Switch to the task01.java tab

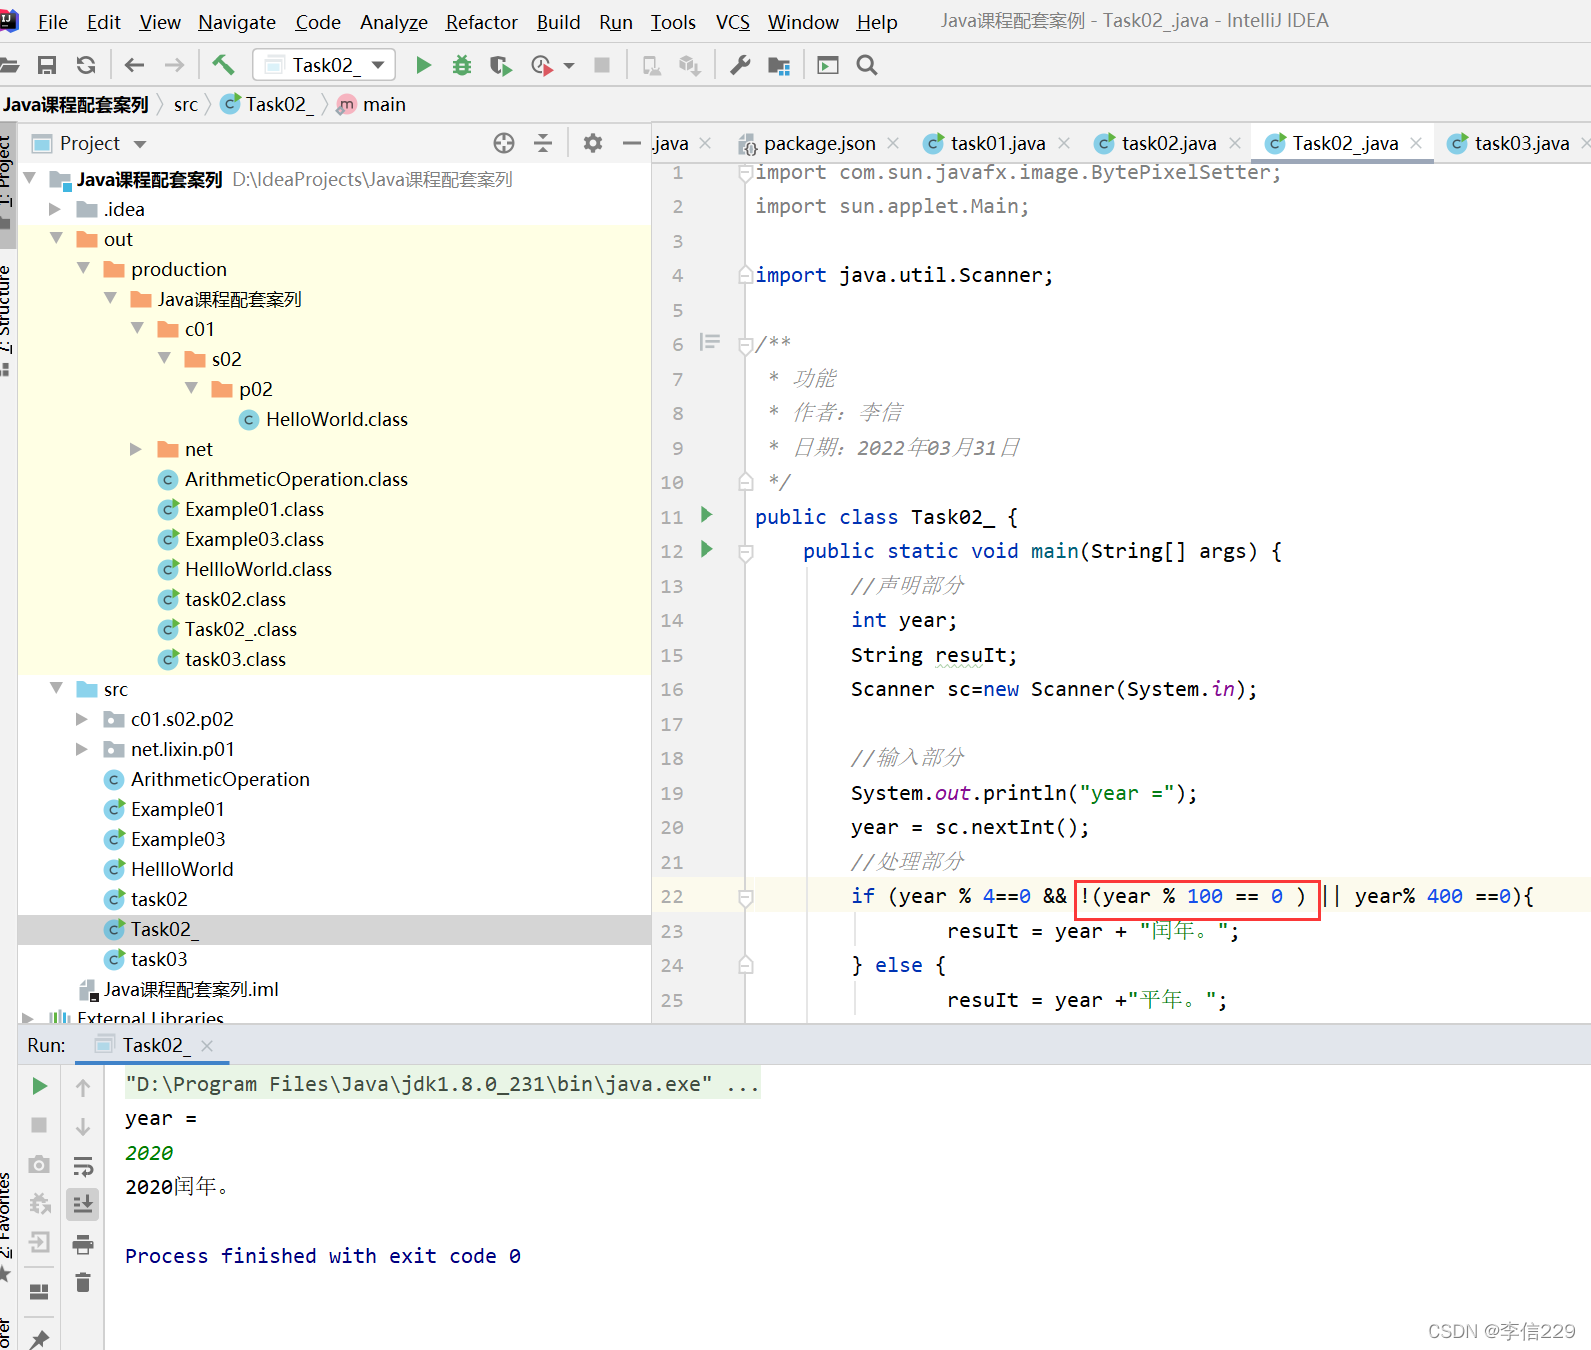click(997, 143)
